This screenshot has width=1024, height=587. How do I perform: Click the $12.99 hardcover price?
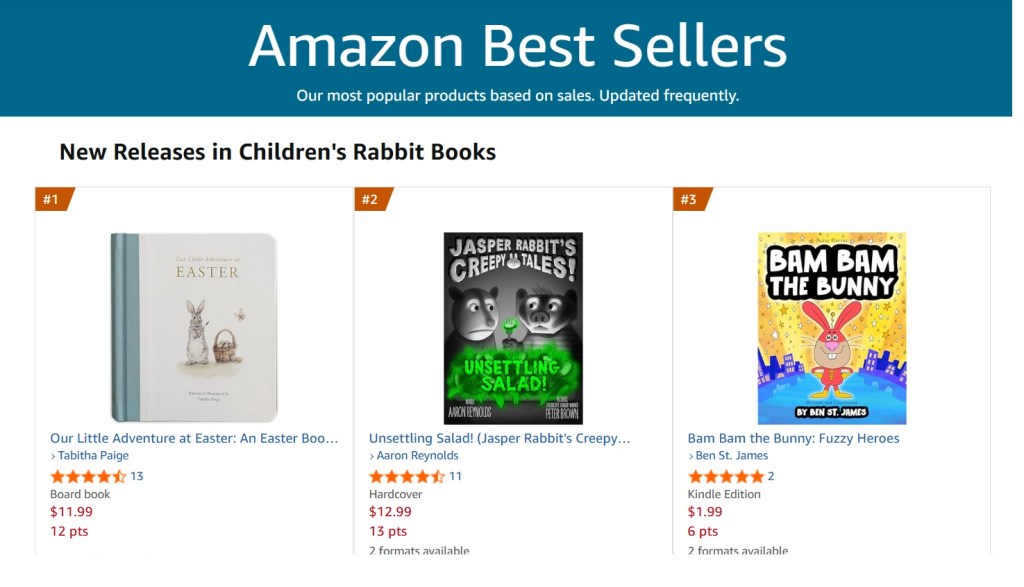390,513
